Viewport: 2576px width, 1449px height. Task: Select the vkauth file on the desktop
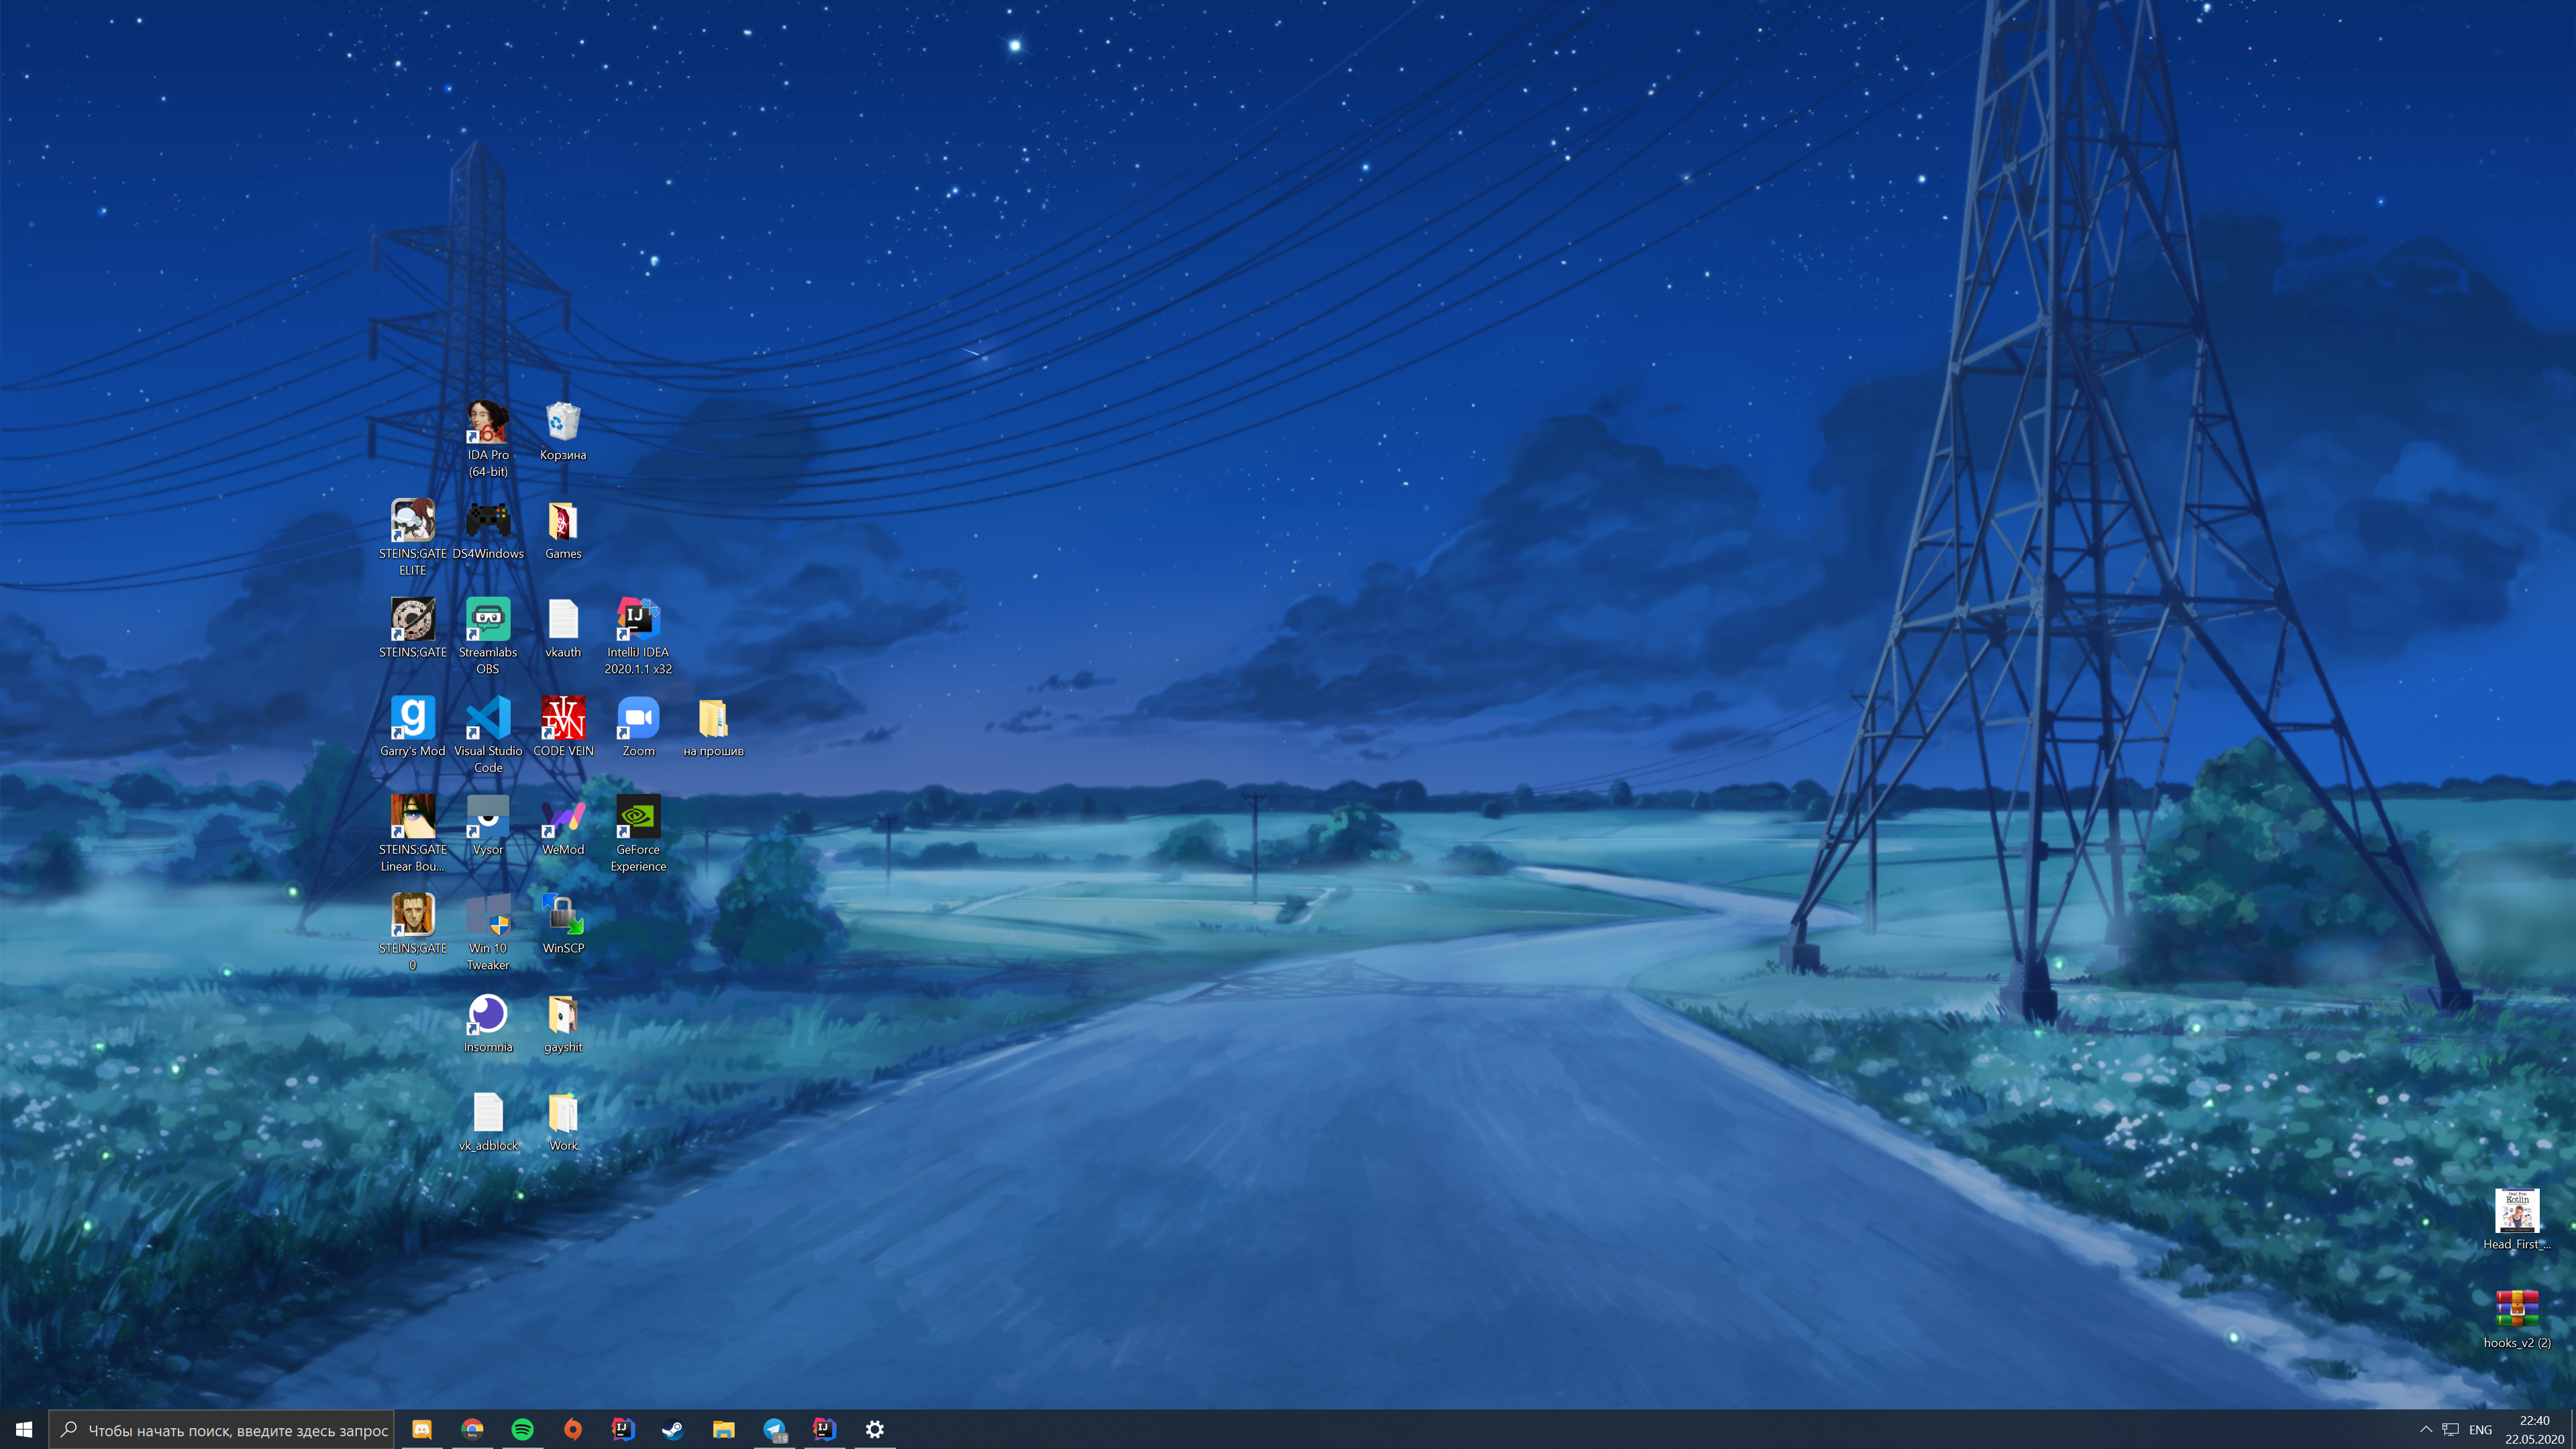pos(563,628)
